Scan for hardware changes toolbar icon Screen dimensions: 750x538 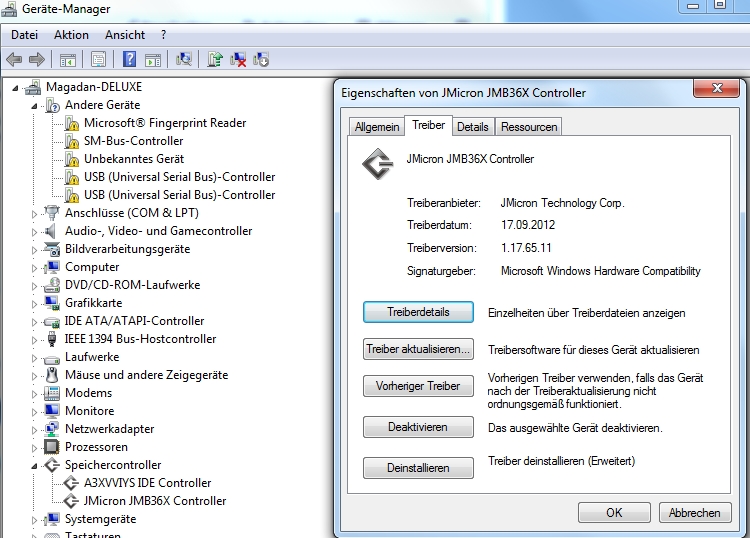point(184,60)
